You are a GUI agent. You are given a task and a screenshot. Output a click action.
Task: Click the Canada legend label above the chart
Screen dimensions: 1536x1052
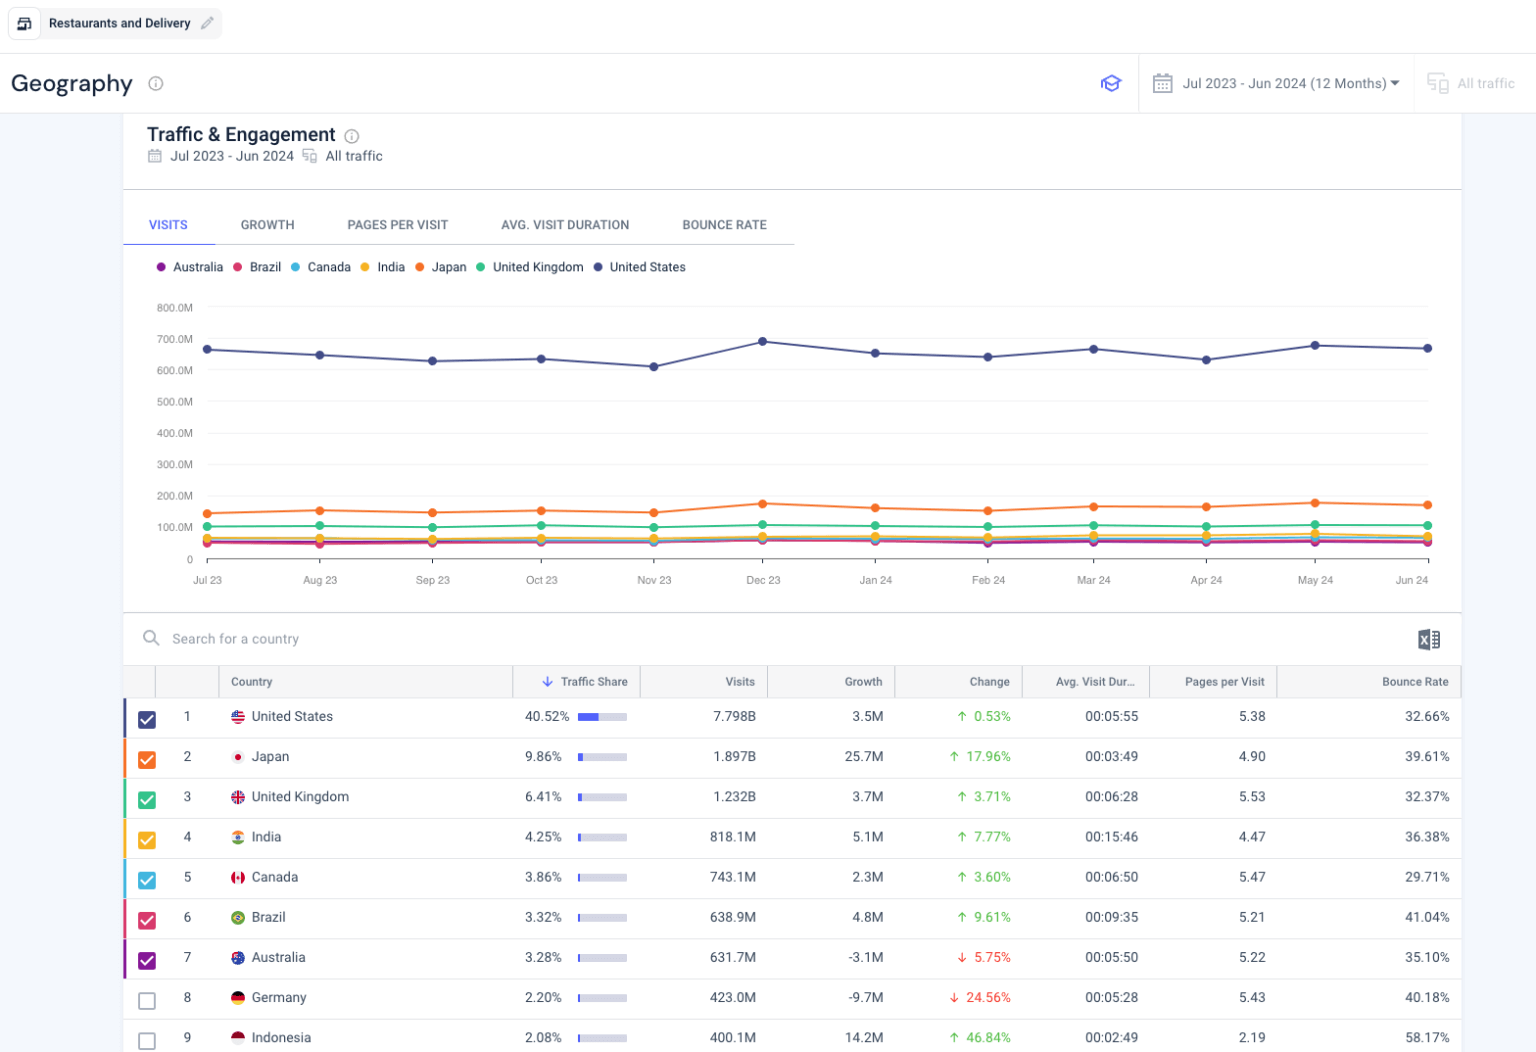tap(328, 267)
